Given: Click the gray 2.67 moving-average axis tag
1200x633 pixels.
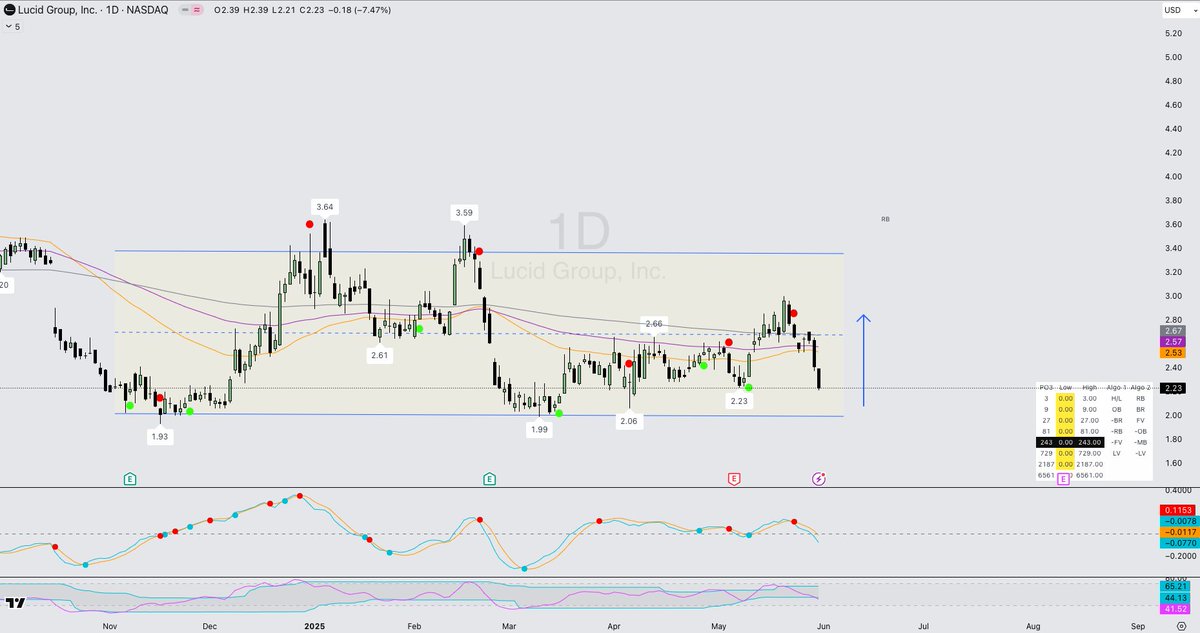Looking at the screenshot, I should tap(1173, 331).
